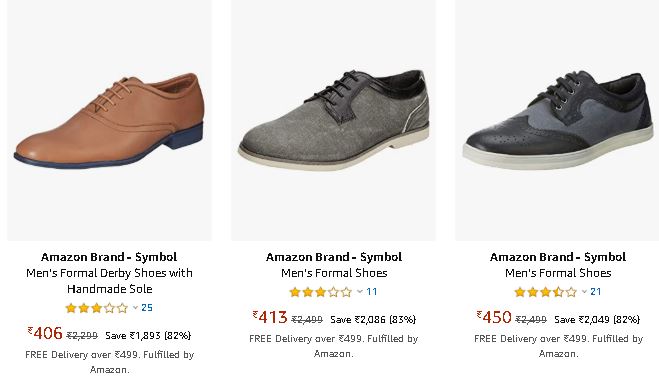Viewport: 659px width, 387px height.
Task: Click the star rating of the derby shoes
Action: tap(97, 308)
